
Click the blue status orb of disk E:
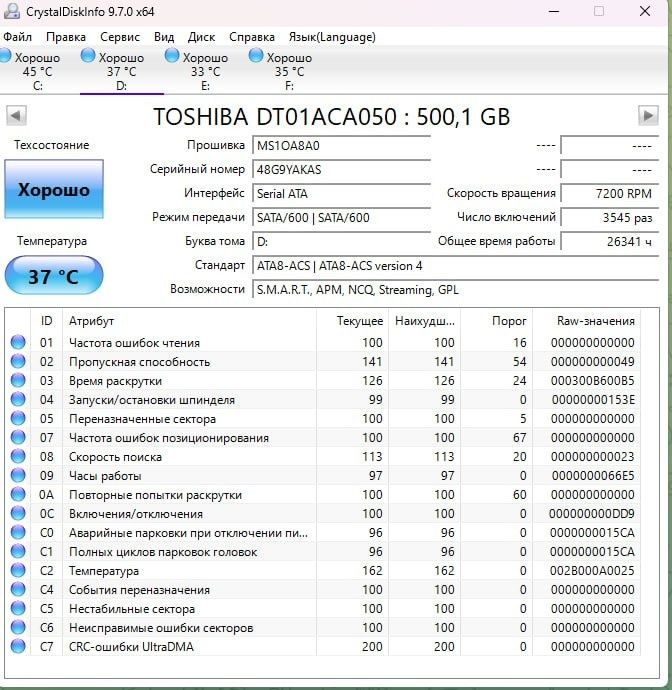(x=172, y=55)
